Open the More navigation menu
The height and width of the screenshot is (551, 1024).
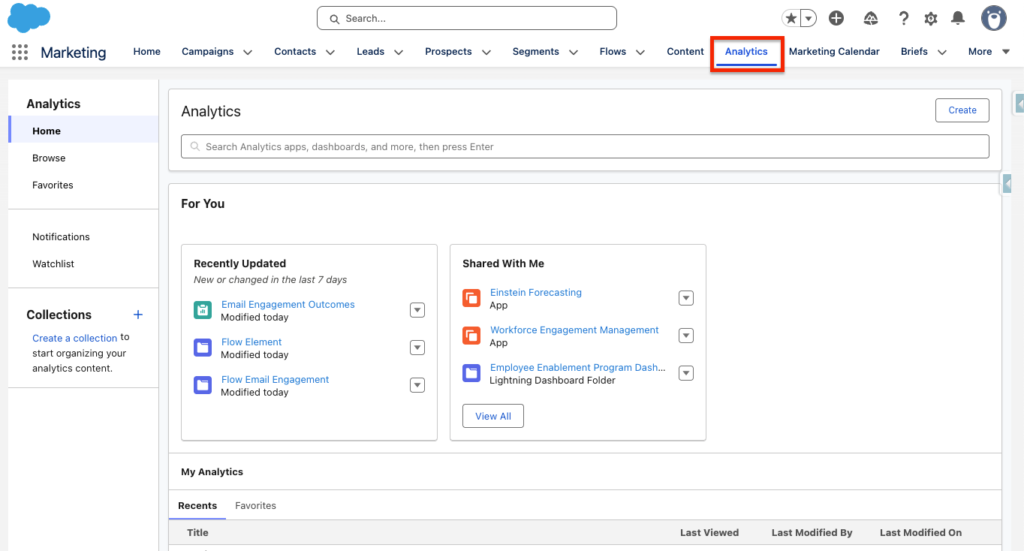point(988,52)
